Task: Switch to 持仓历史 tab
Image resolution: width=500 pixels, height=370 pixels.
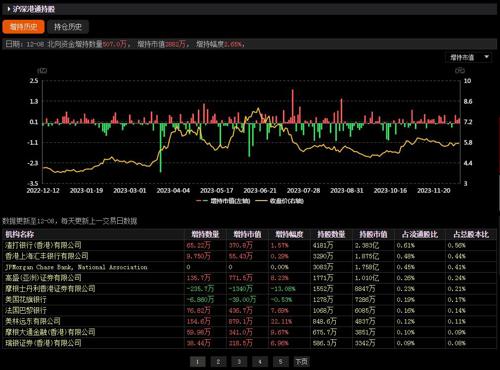Action: [x=68, y=27]
